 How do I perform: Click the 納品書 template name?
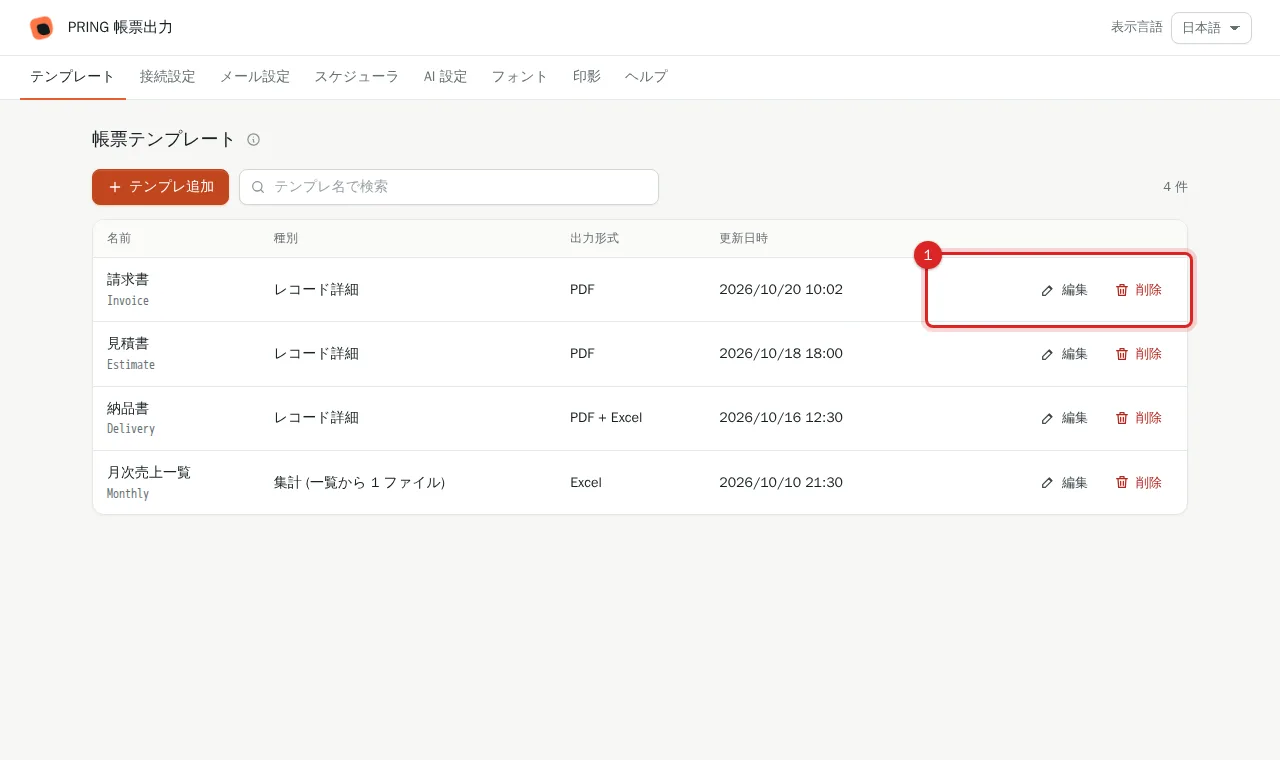128,408
